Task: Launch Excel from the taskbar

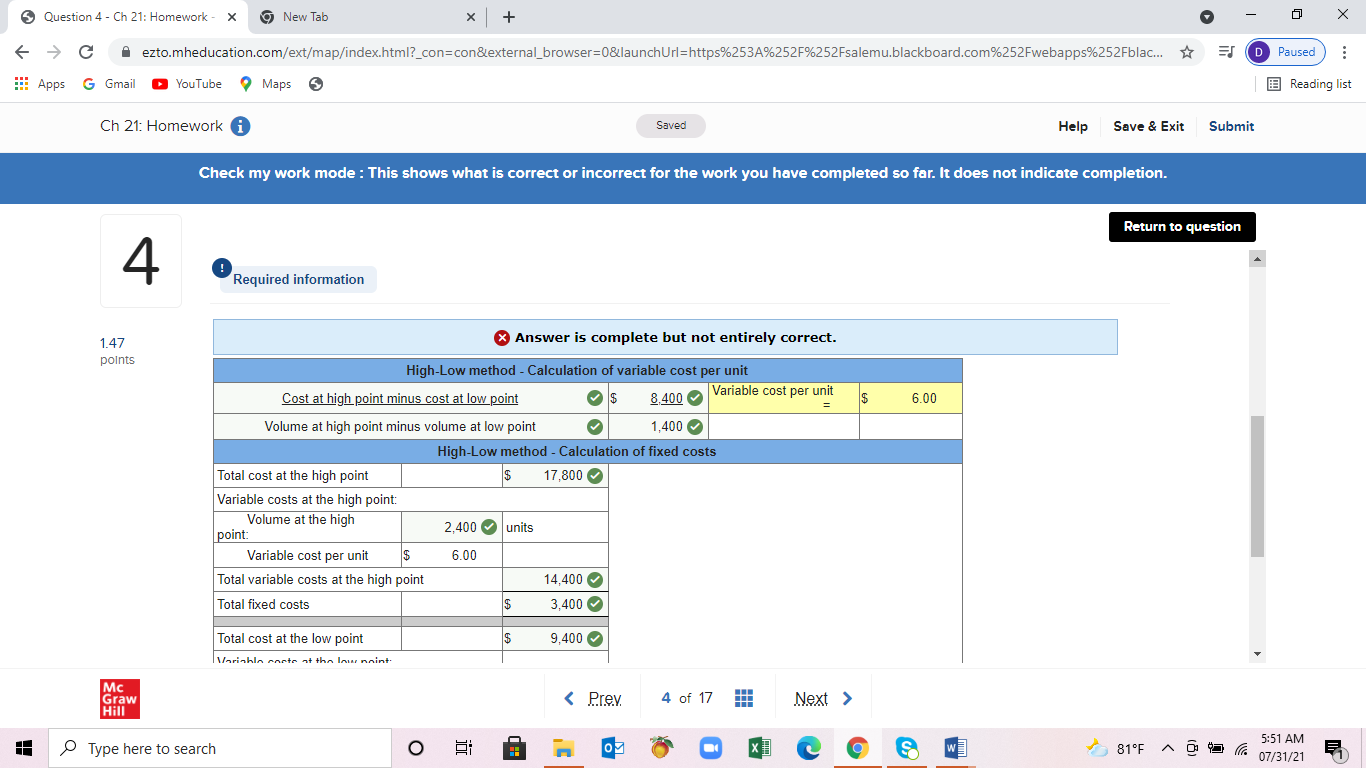Action: click(759, 747)
